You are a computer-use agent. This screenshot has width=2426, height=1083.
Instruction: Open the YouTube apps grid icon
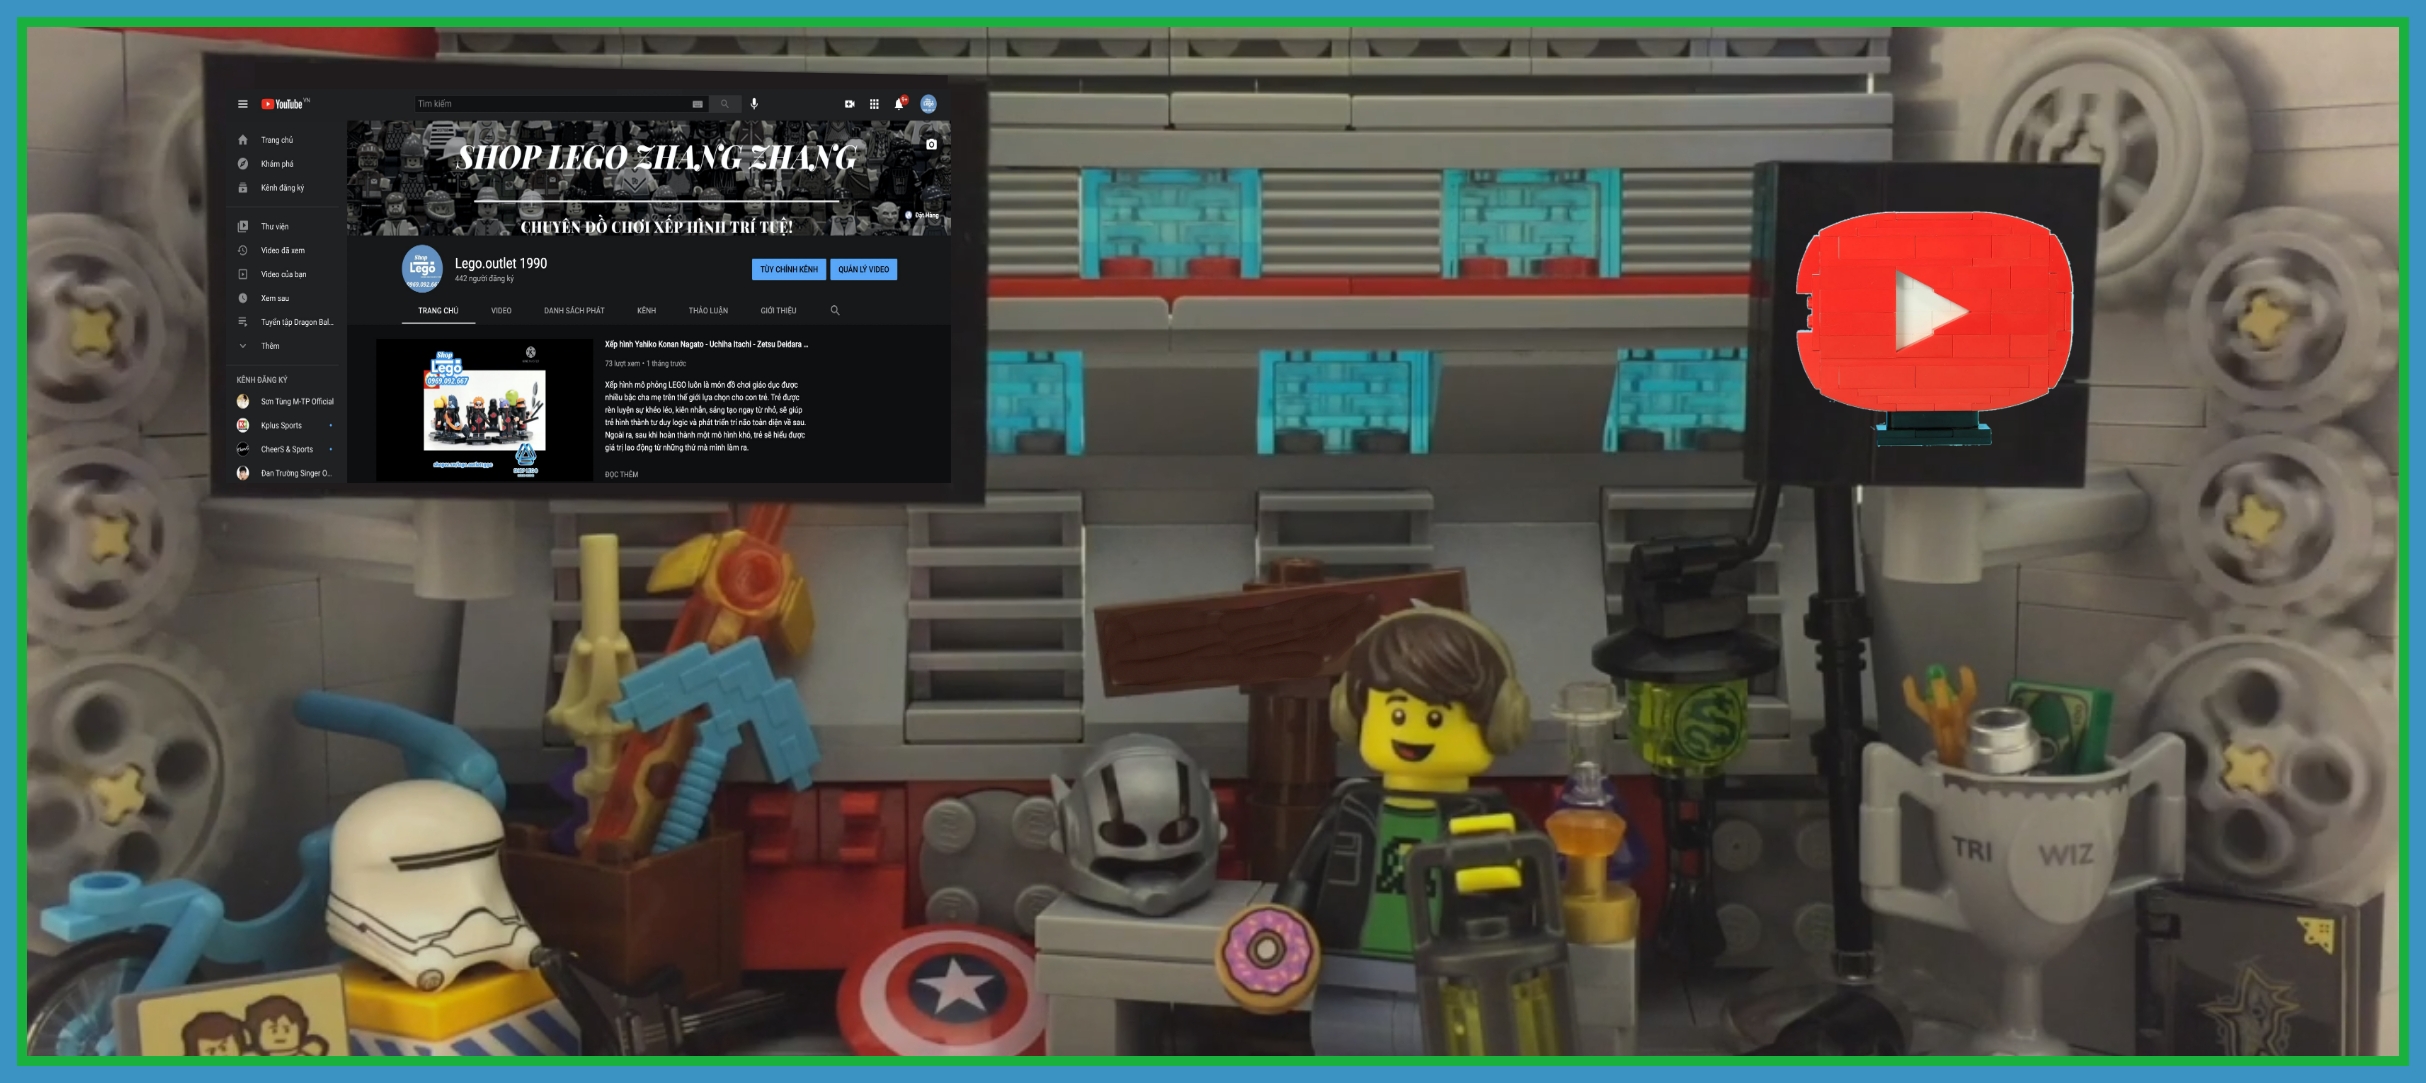[874, 104]
